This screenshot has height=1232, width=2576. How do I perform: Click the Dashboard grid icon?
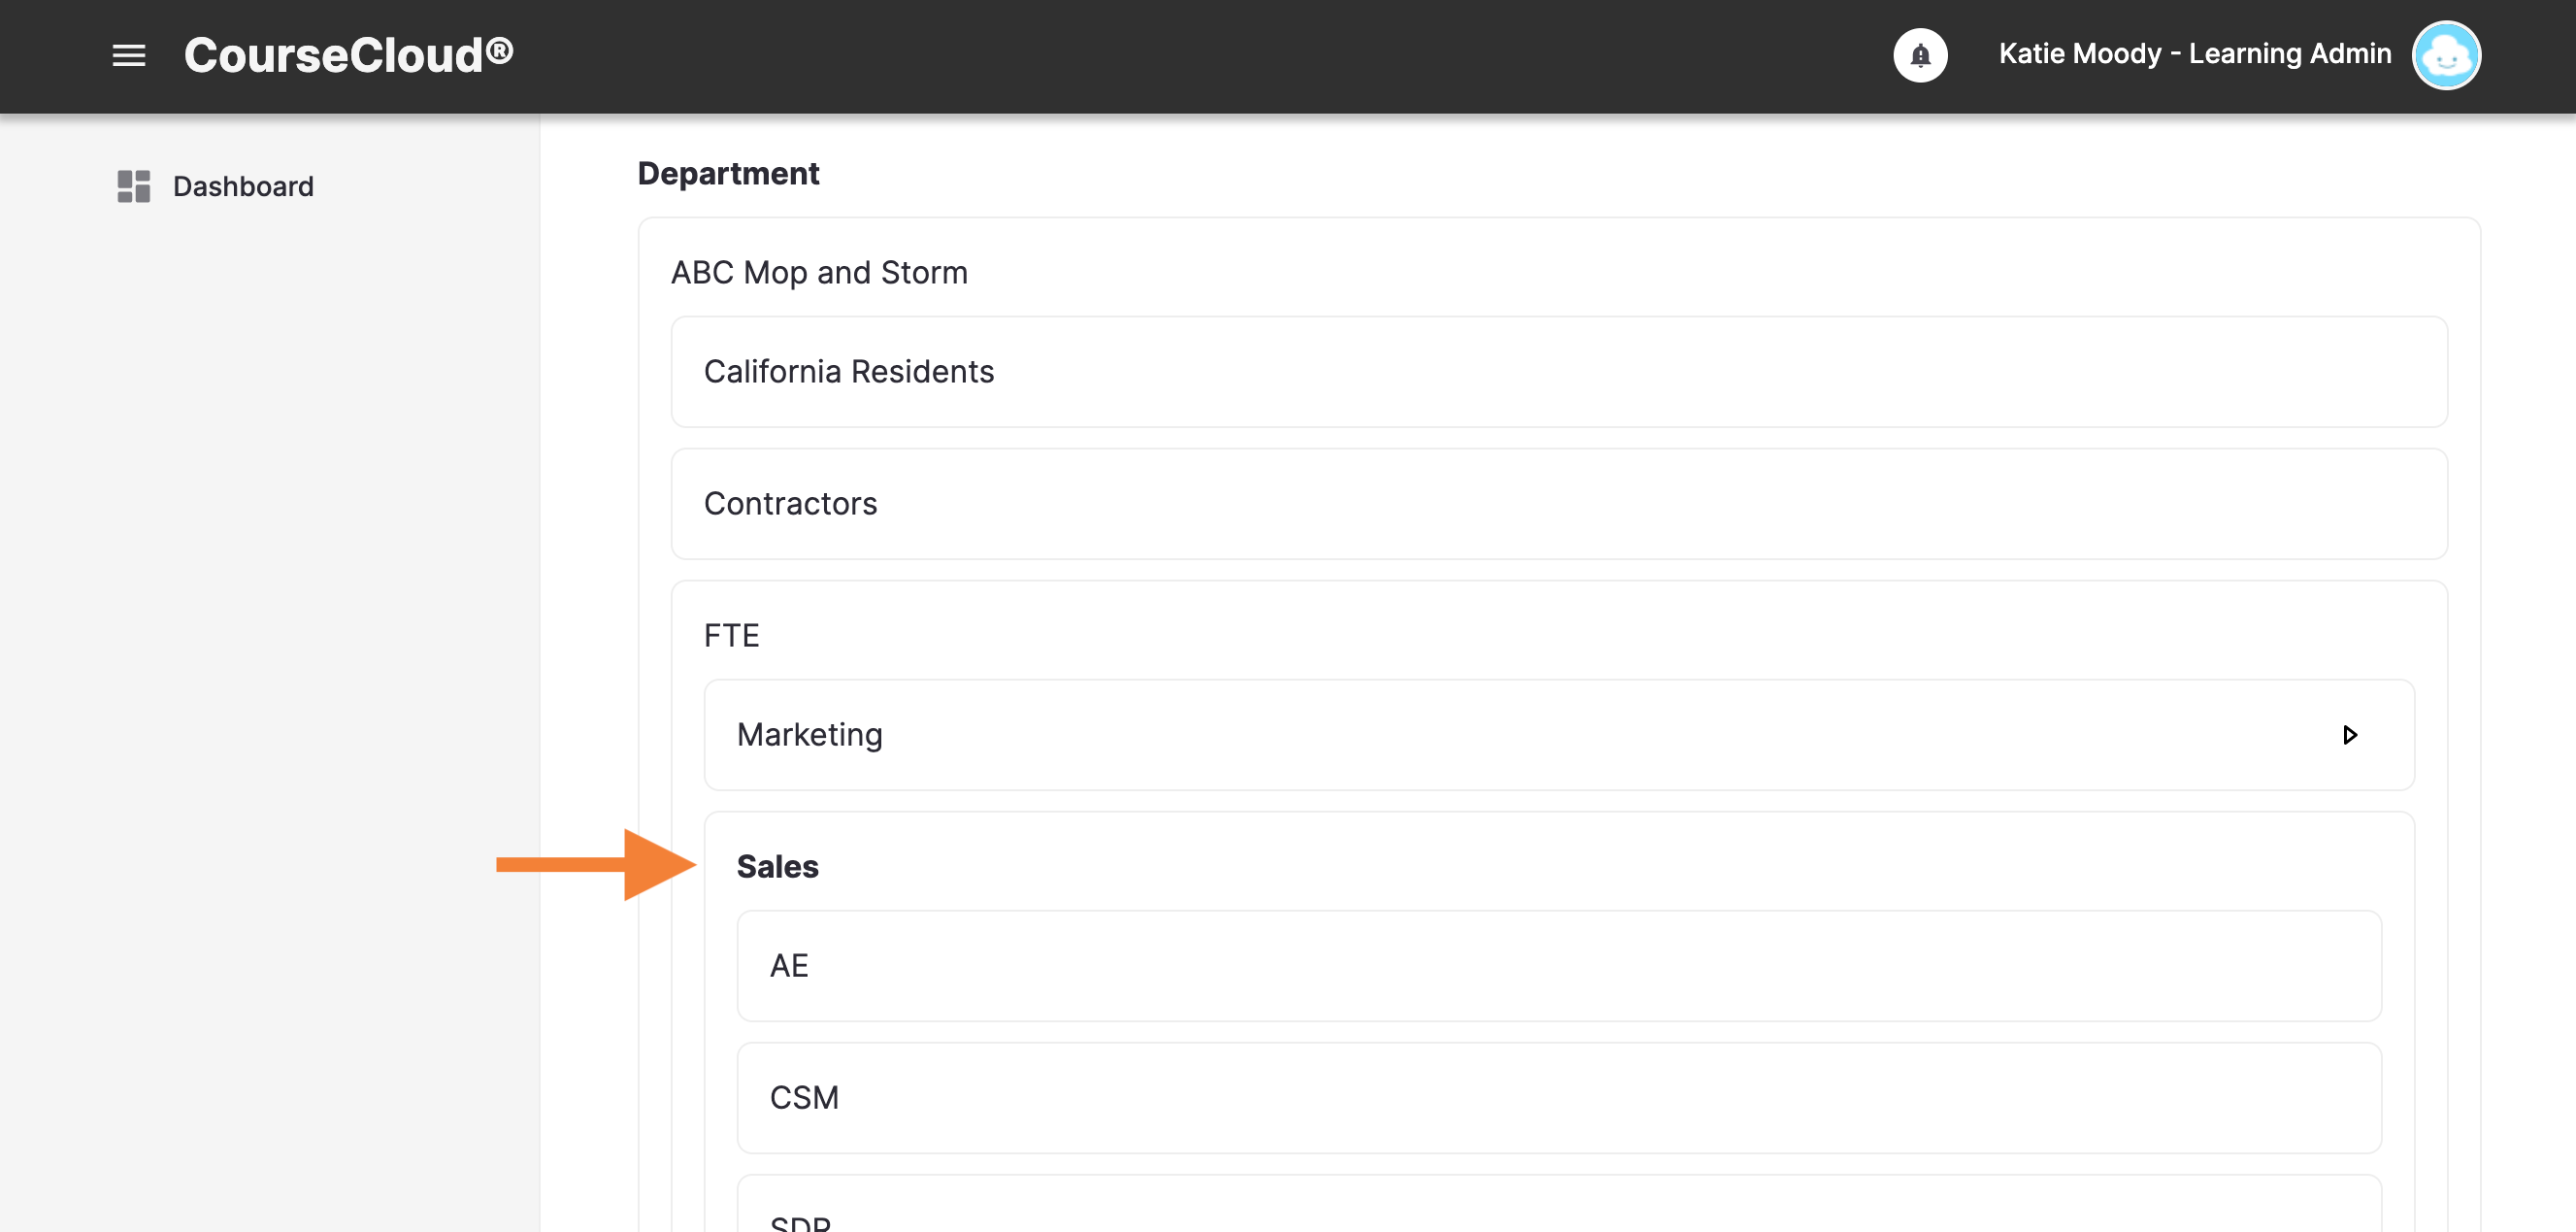134,187
